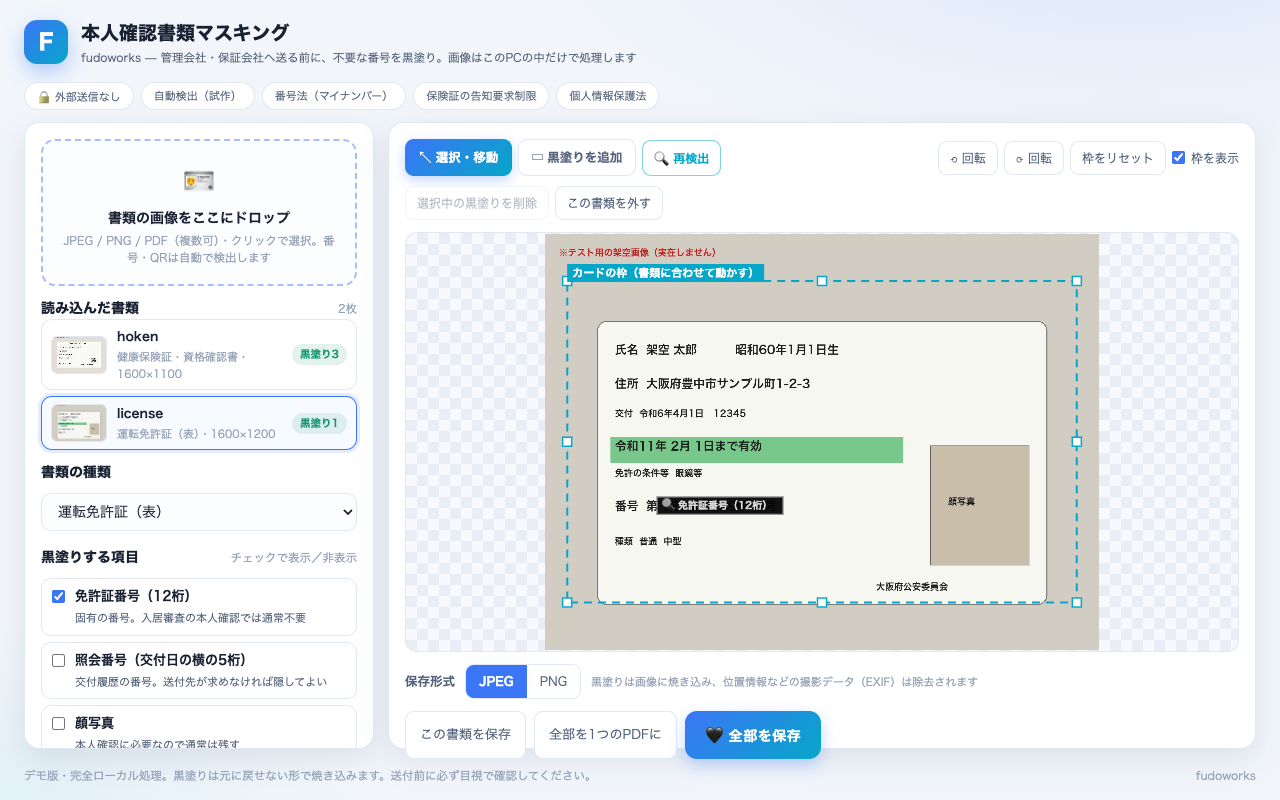Click the top-left handle of the card frame

pos(567,281)
